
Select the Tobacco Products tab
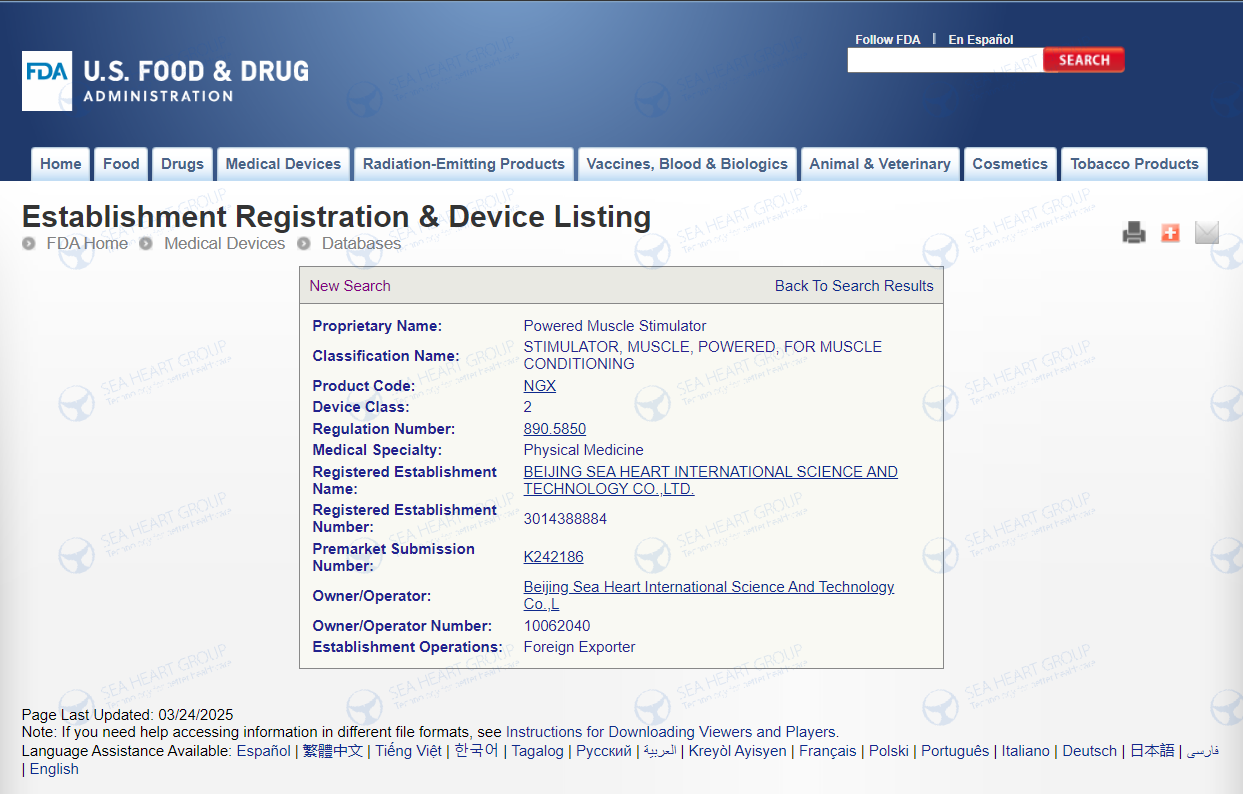pos(1134,164)
